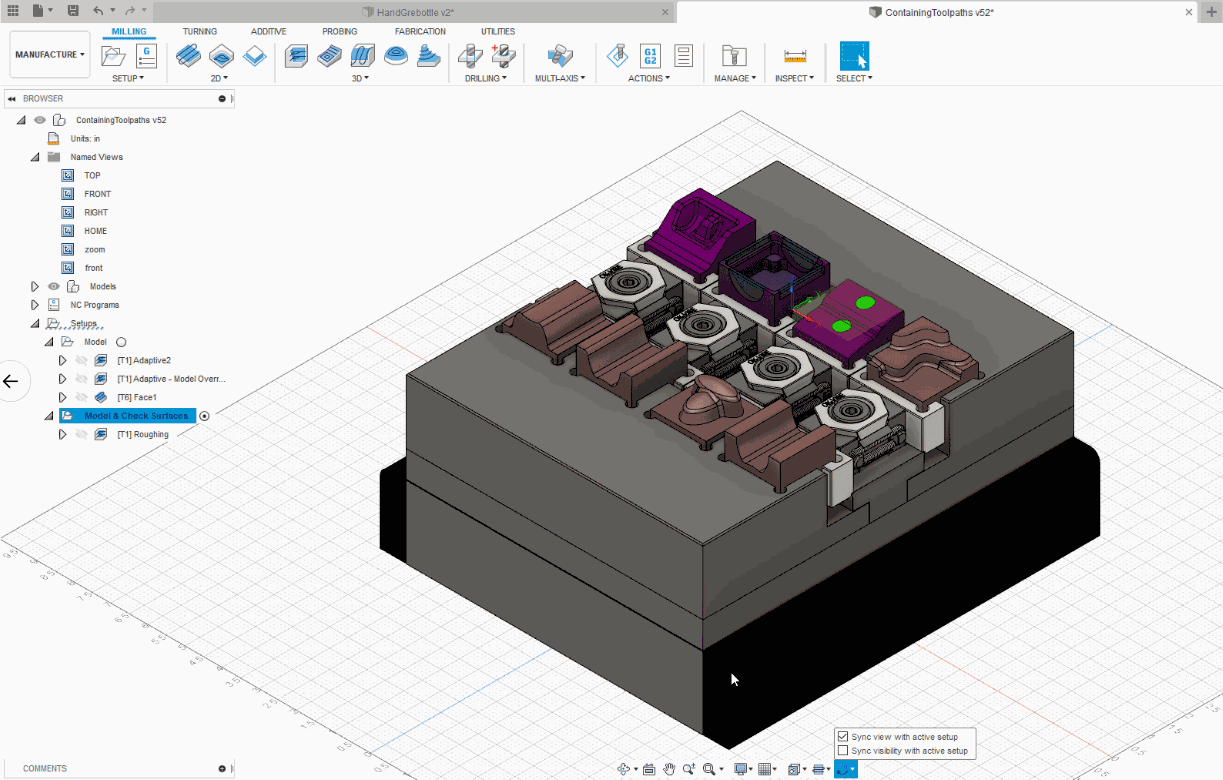1223x780 pixels.
Task: Open the HandGrebottle v2 document tab
Action: [415, 12]
